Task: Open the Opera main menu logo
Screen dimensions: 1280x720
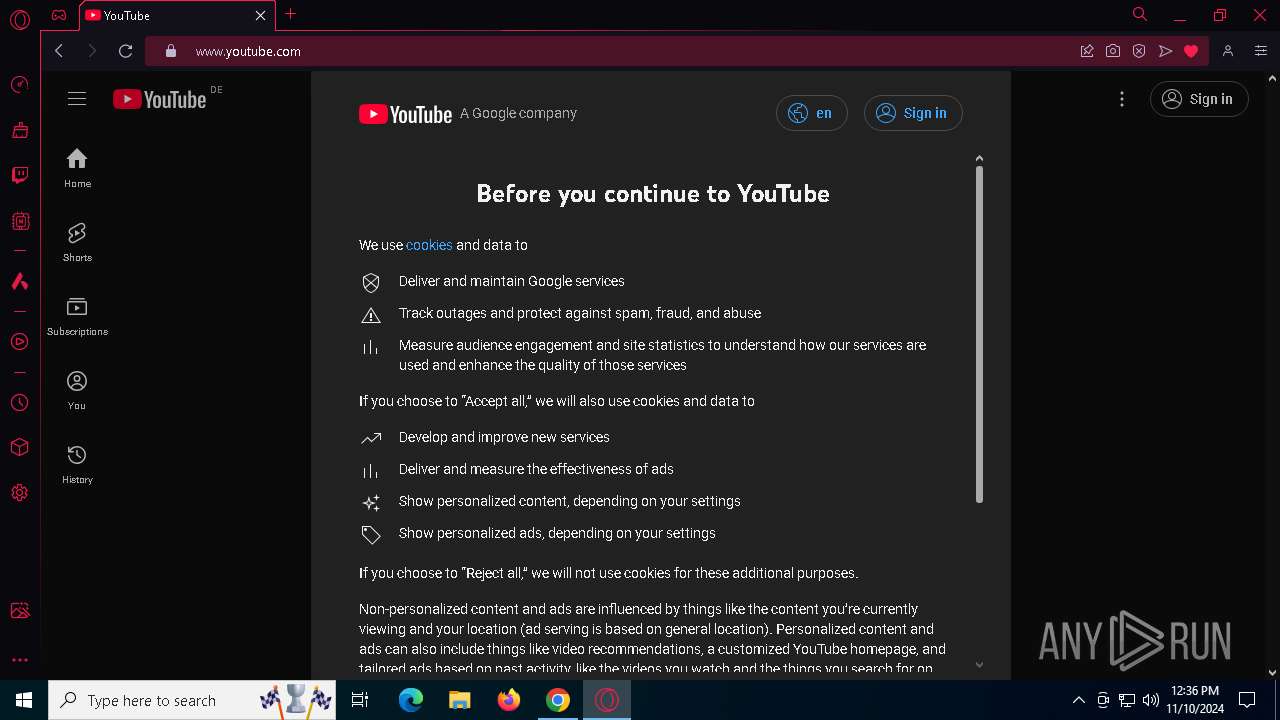Action: [19, 19]
